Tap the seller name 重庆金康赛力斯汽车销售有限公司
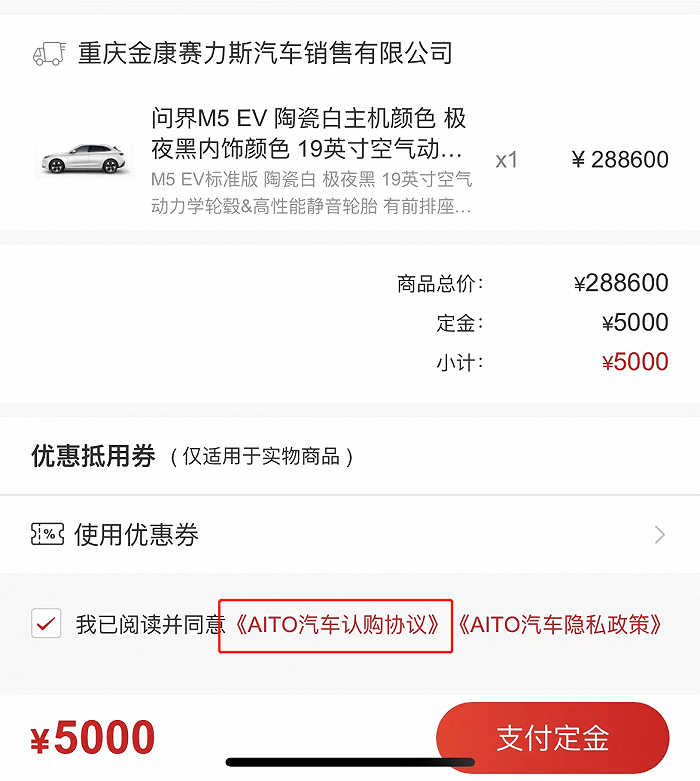Image resolution: width=700 pixels, height=781 pixels. [x=265, y=53]
